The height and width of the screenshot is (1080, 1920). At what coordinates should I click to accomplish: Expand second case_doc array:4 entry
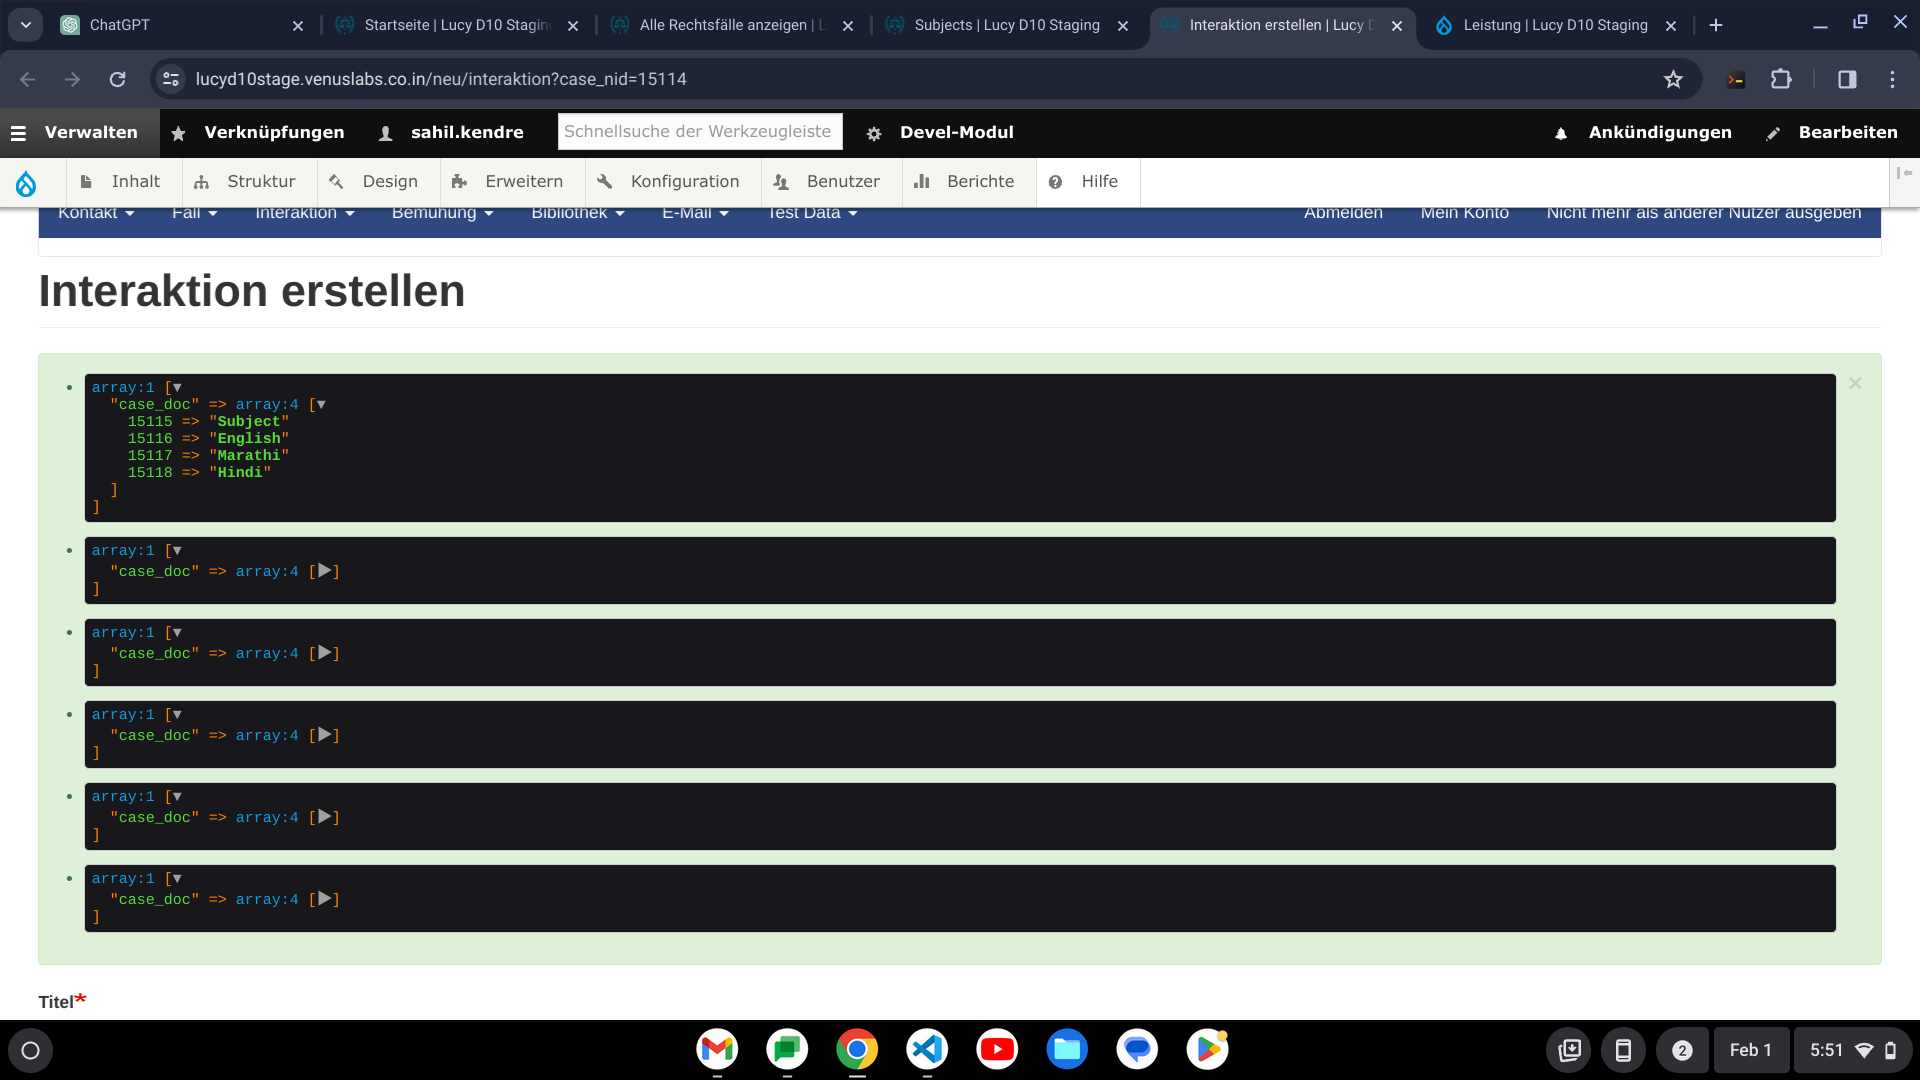pyautogui.click(x=324, y=571)
